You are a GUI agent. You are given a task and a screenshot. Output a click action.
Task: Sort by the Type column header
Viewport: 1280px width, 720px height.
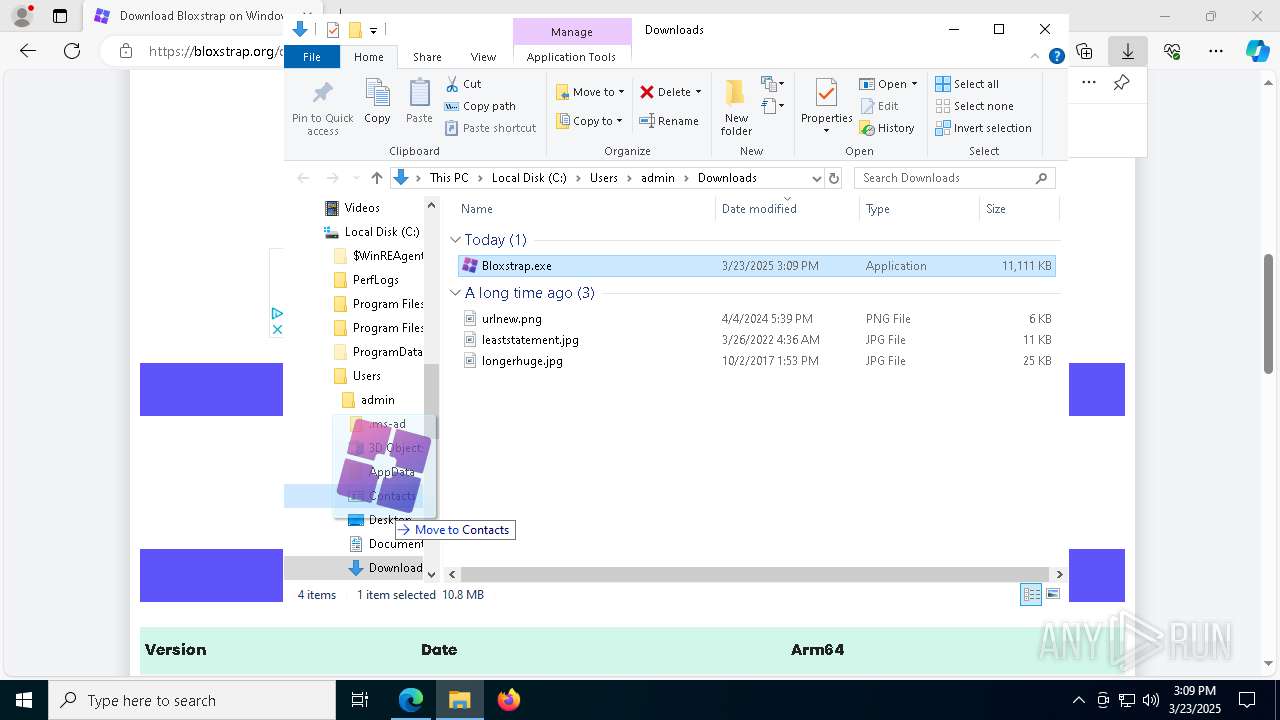coord(878,209)
